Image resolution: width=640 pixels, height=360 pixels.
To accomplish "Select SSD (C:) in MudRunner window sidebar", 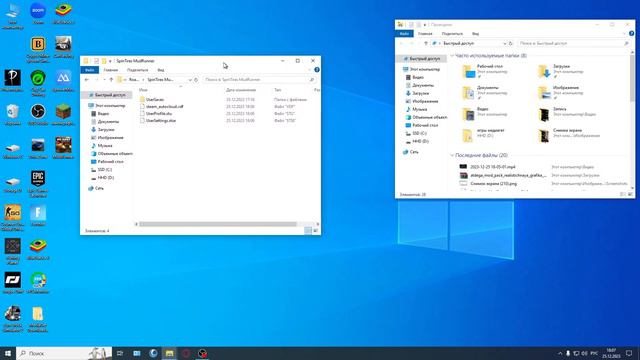I will [x=104, y=169].
